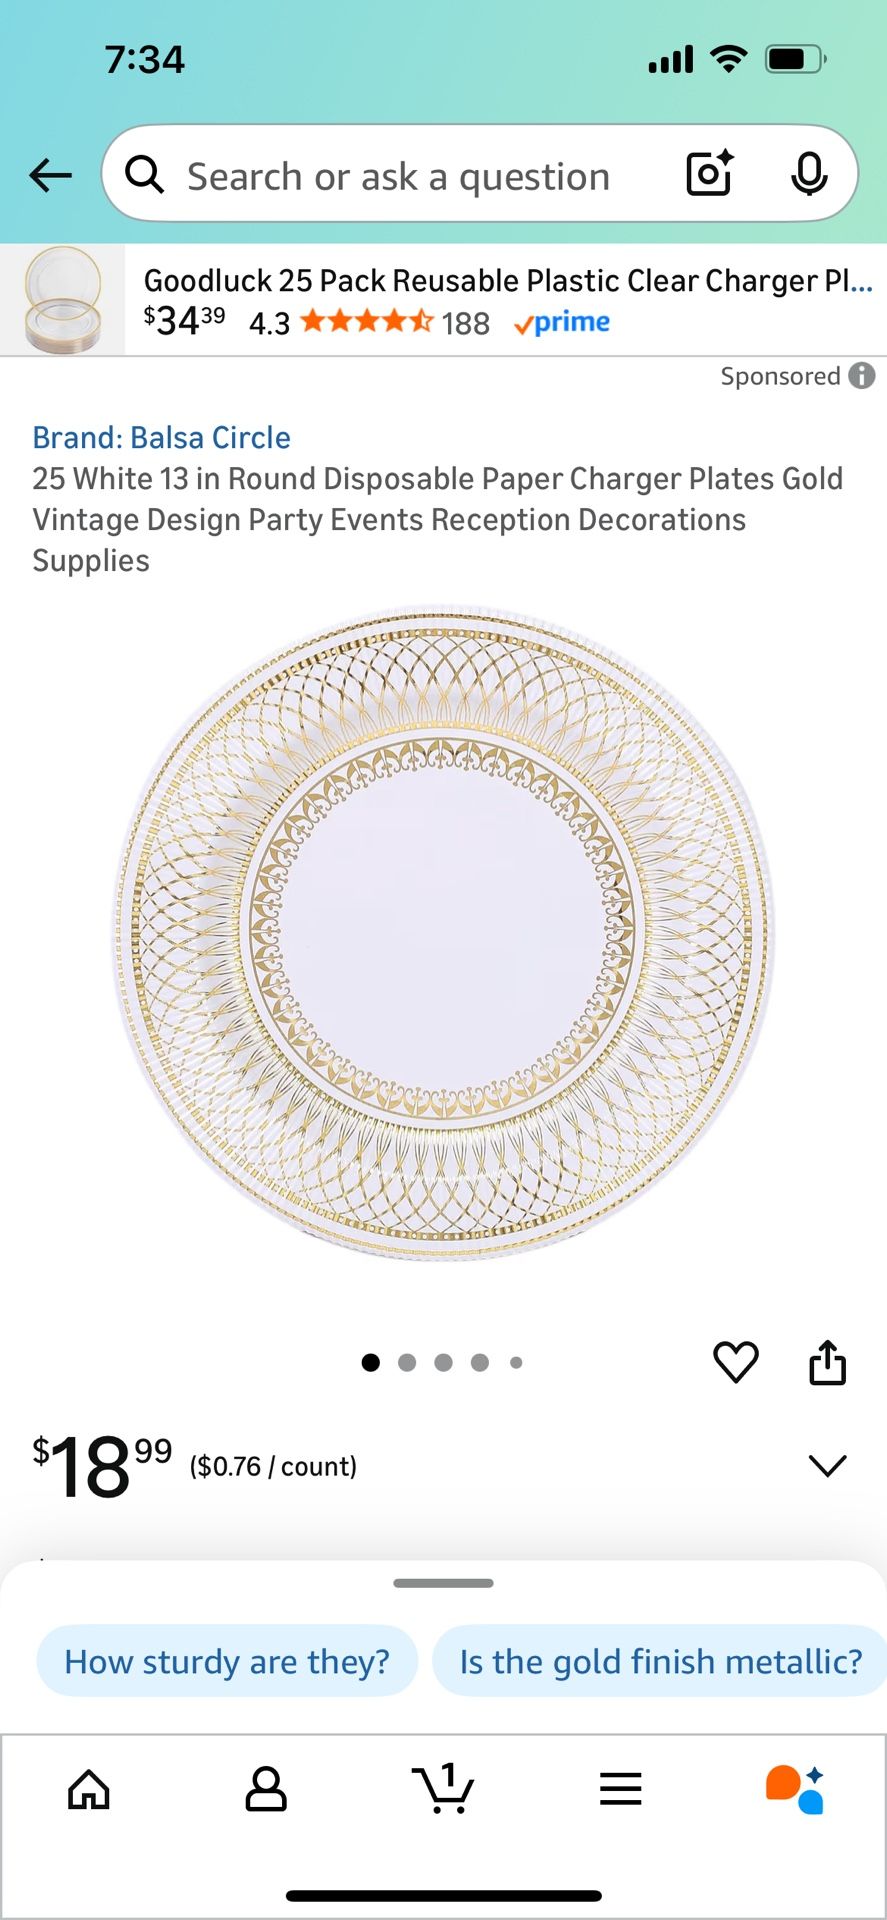
Task: Tap the search bar to ask a question
Action: pos(400,174)
